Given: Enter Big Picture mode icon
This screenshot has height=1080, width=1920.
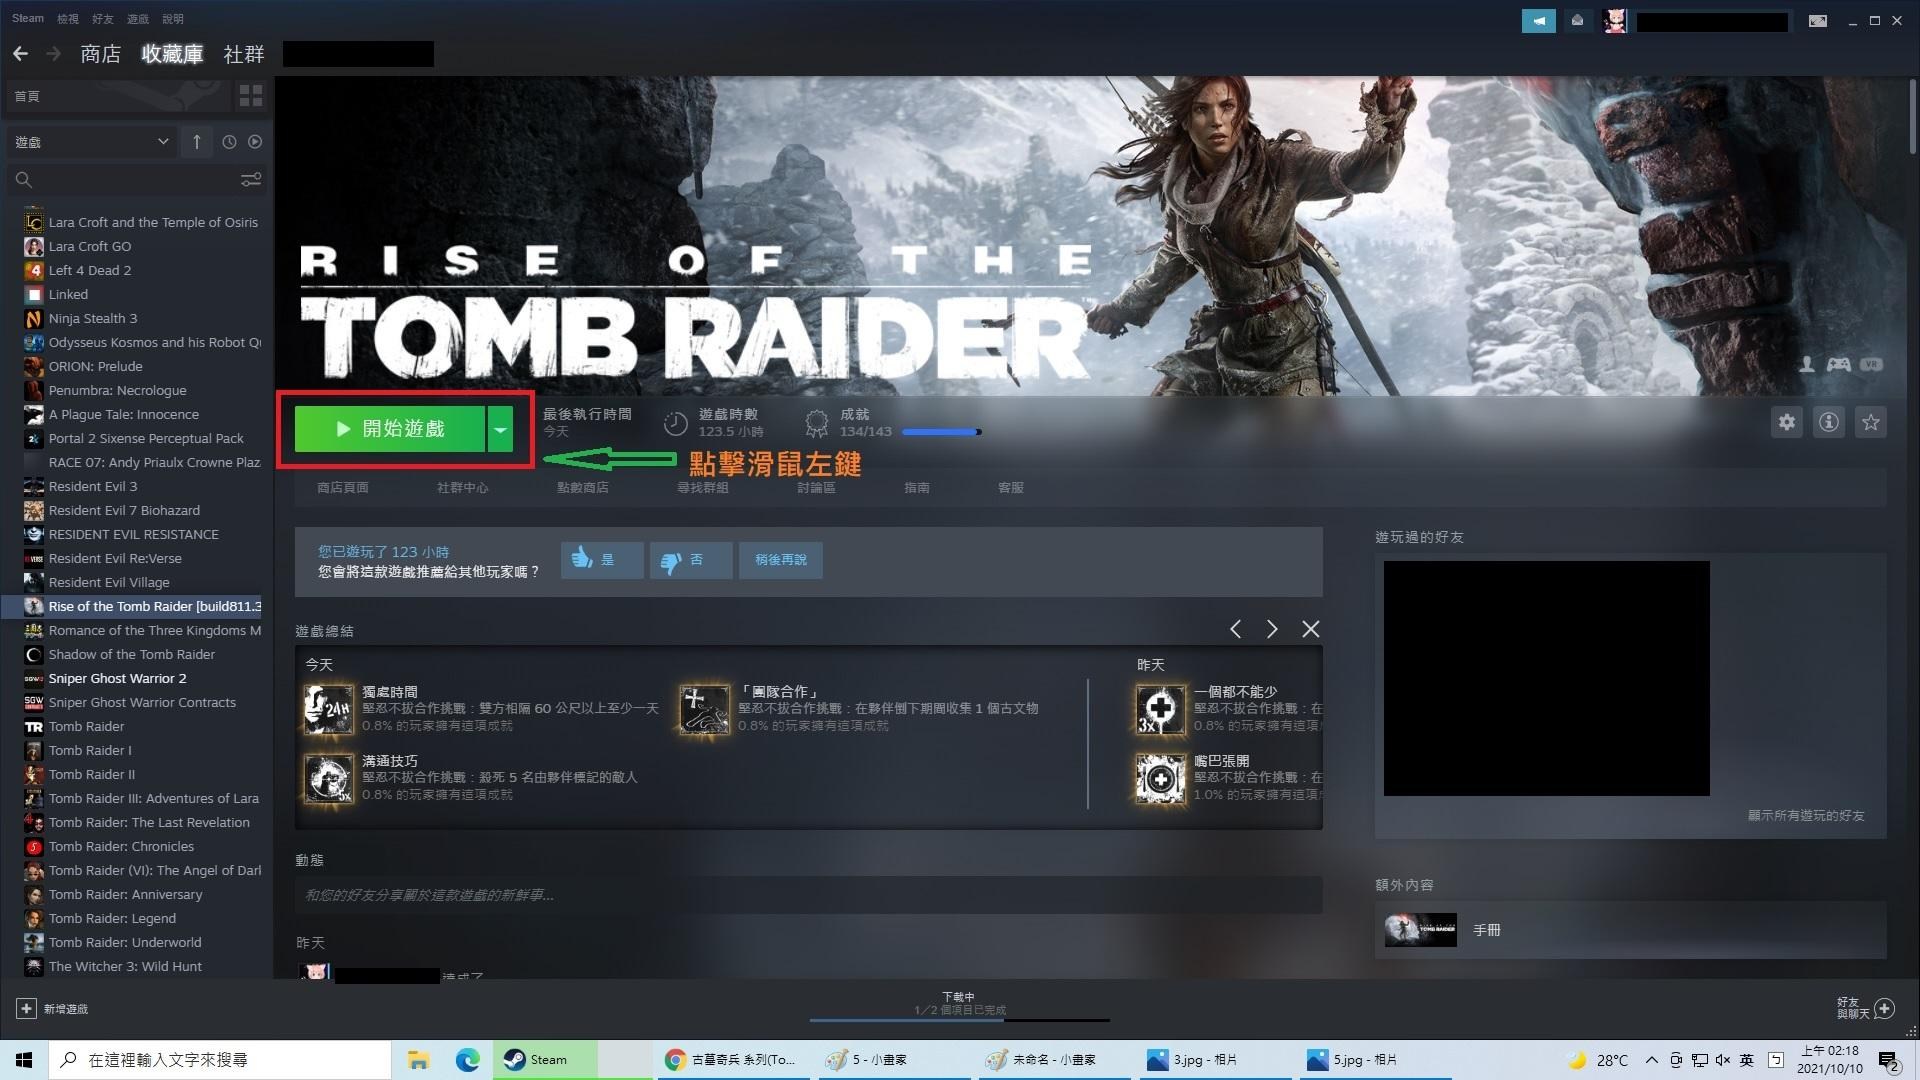Looking at the screenshot, I should tap(1818, 20).
